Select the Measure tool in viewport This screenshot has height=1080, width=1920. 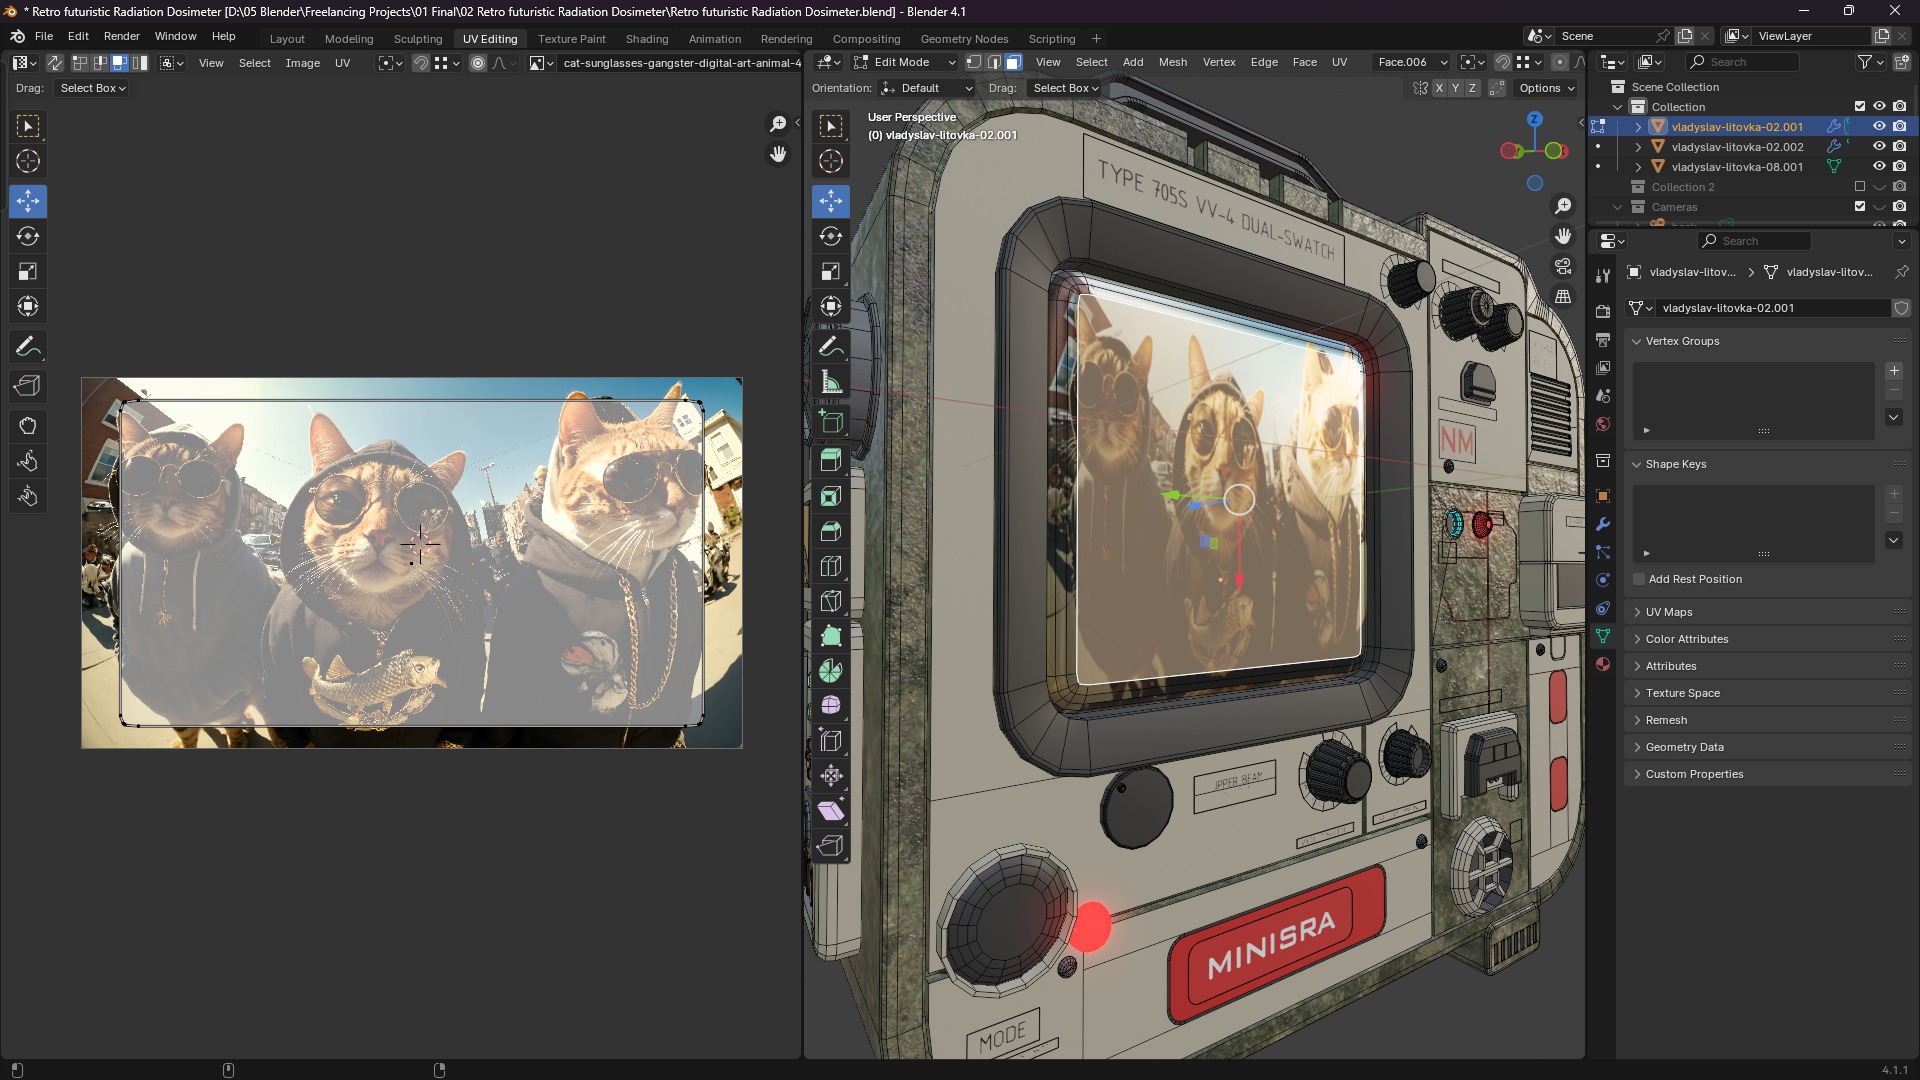[831, 382]
